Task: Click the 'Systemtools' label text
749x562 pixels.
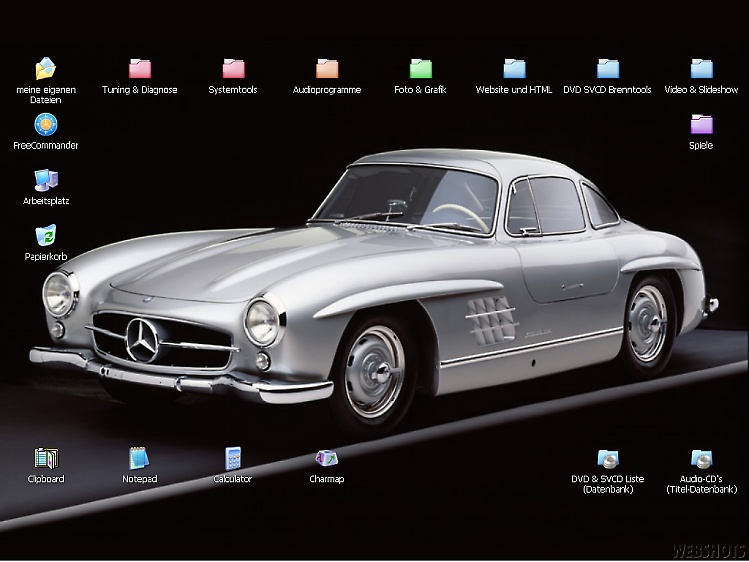Action: (233, 90)
